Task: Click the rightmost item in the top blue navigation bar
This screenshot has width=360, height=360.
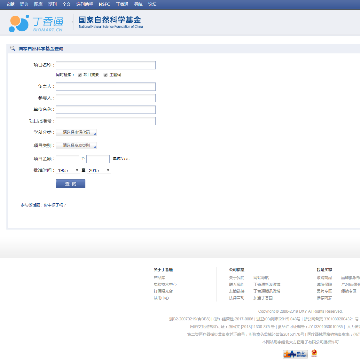Action: click(152, 4)
